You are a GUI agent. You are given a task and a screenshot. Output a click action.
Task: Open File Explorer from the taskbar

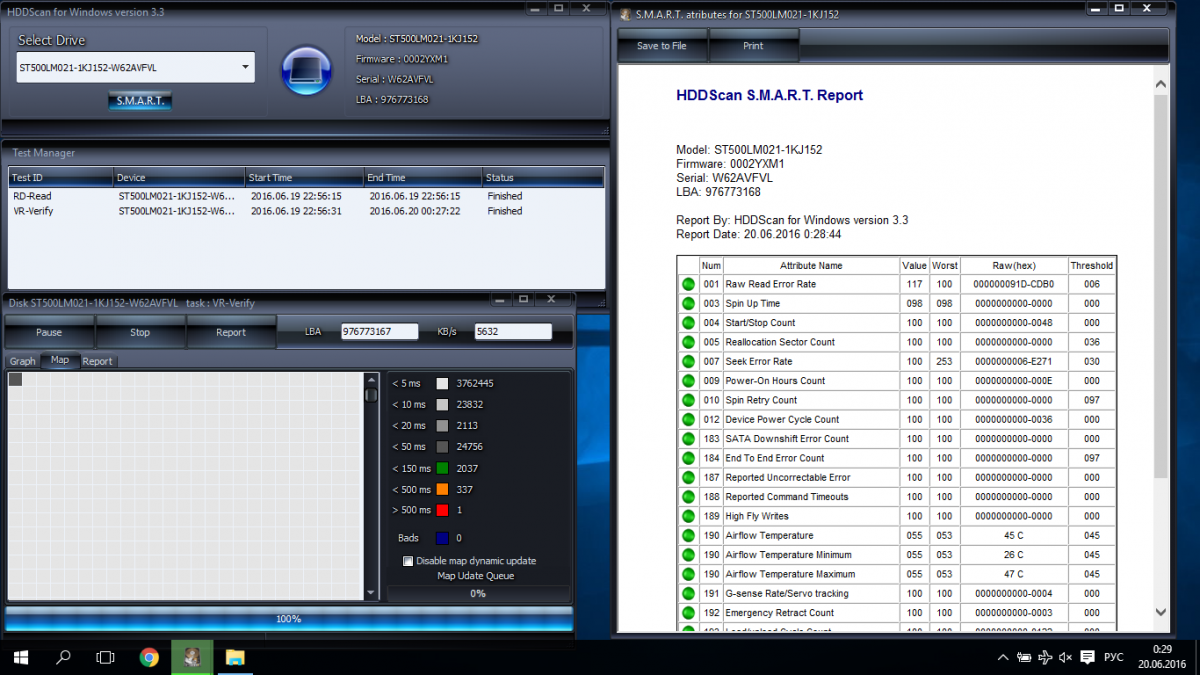tap(234, 657)
